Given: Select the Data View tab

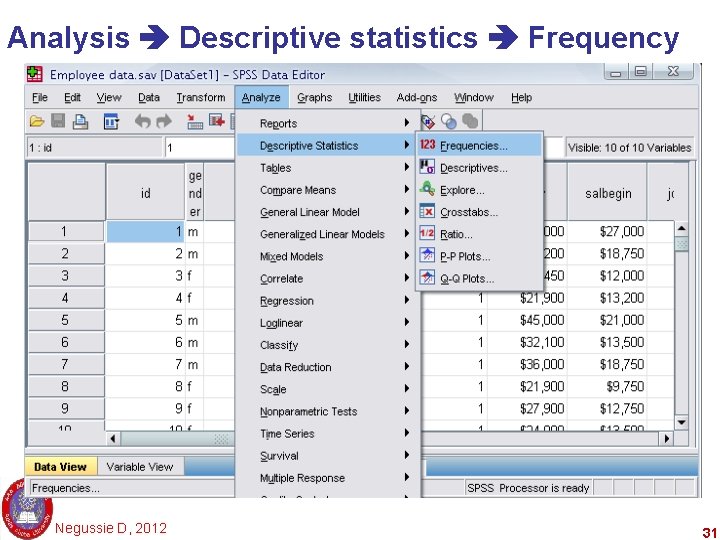Looking at the screenshot, I should pos(60,467).
